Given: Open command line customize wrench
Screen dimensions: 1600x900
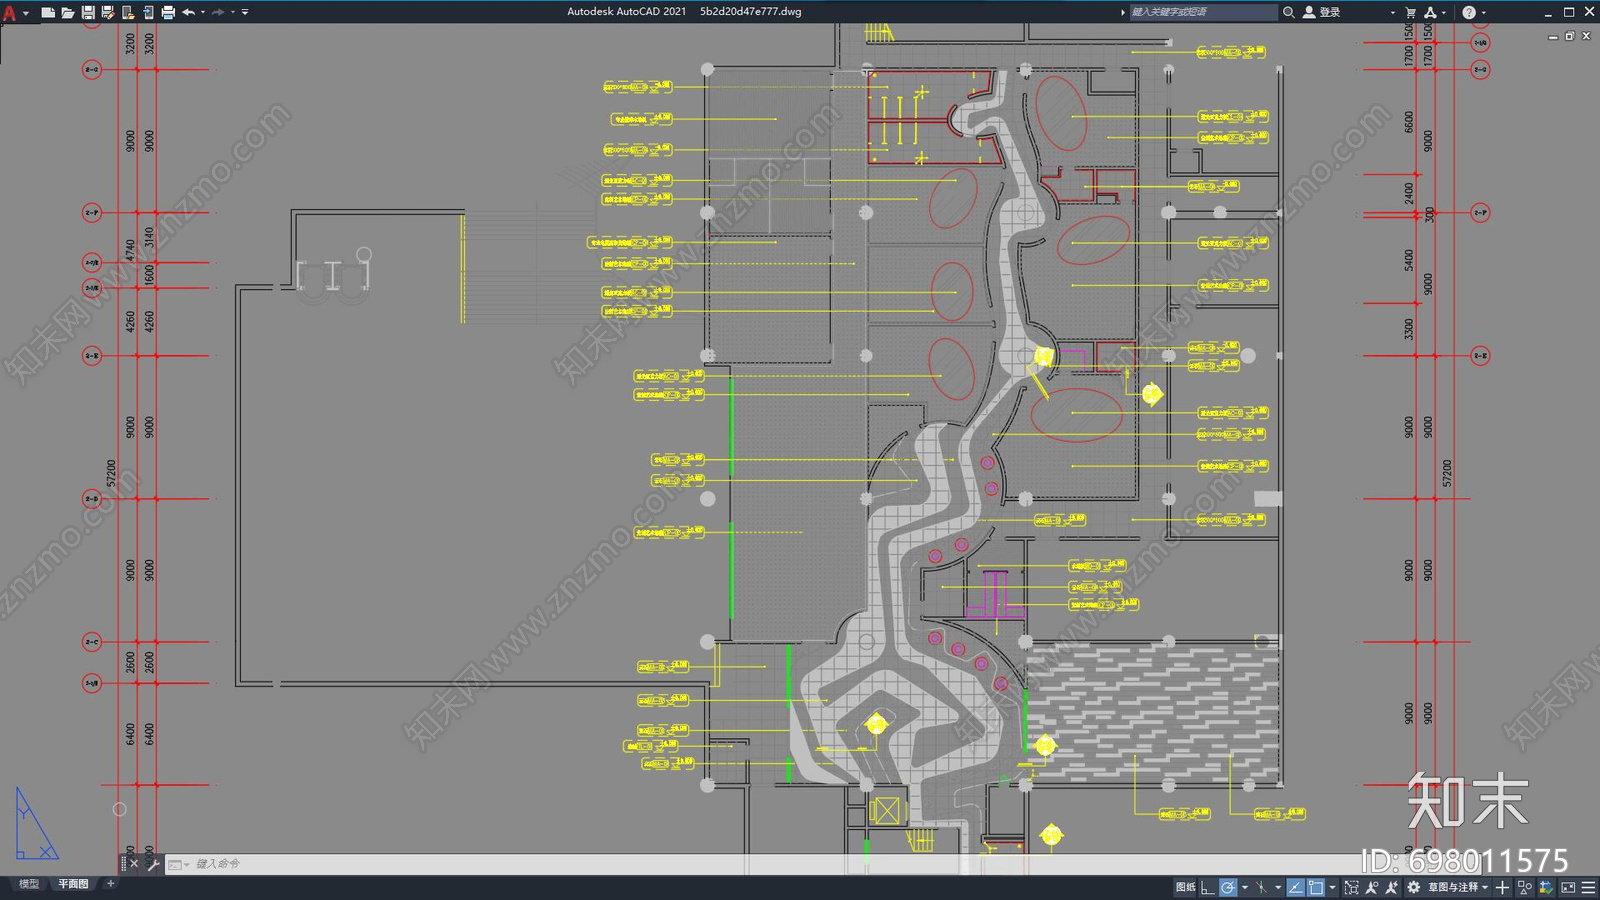Looking at the screenshot, I should (153, 864).
